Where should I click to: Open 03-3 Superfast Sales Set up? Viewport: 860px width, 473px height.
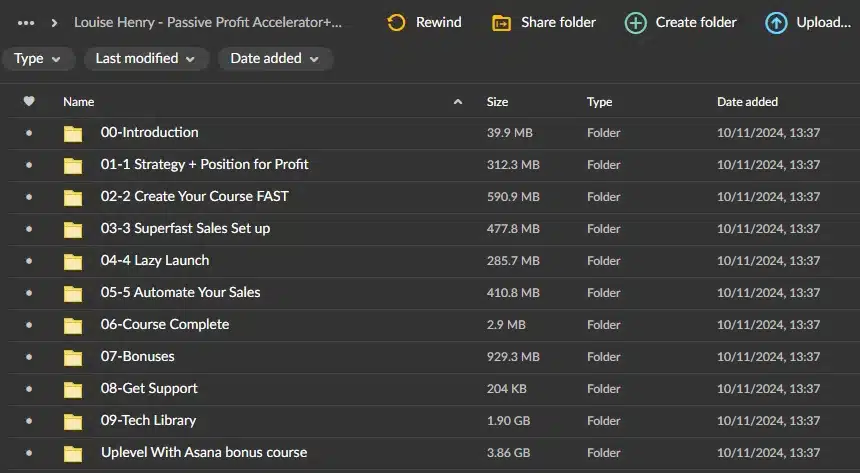point(185,228)
